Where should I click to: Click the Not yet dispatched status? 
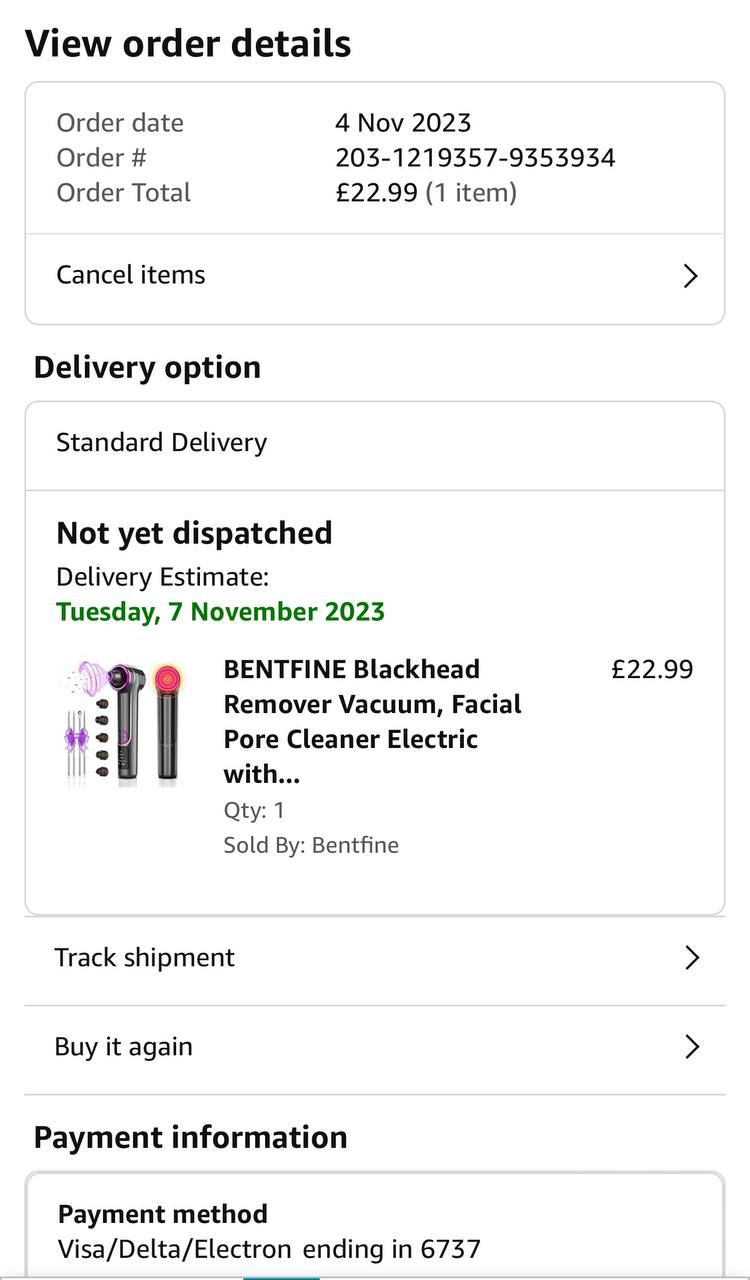[x=194, y=533]
